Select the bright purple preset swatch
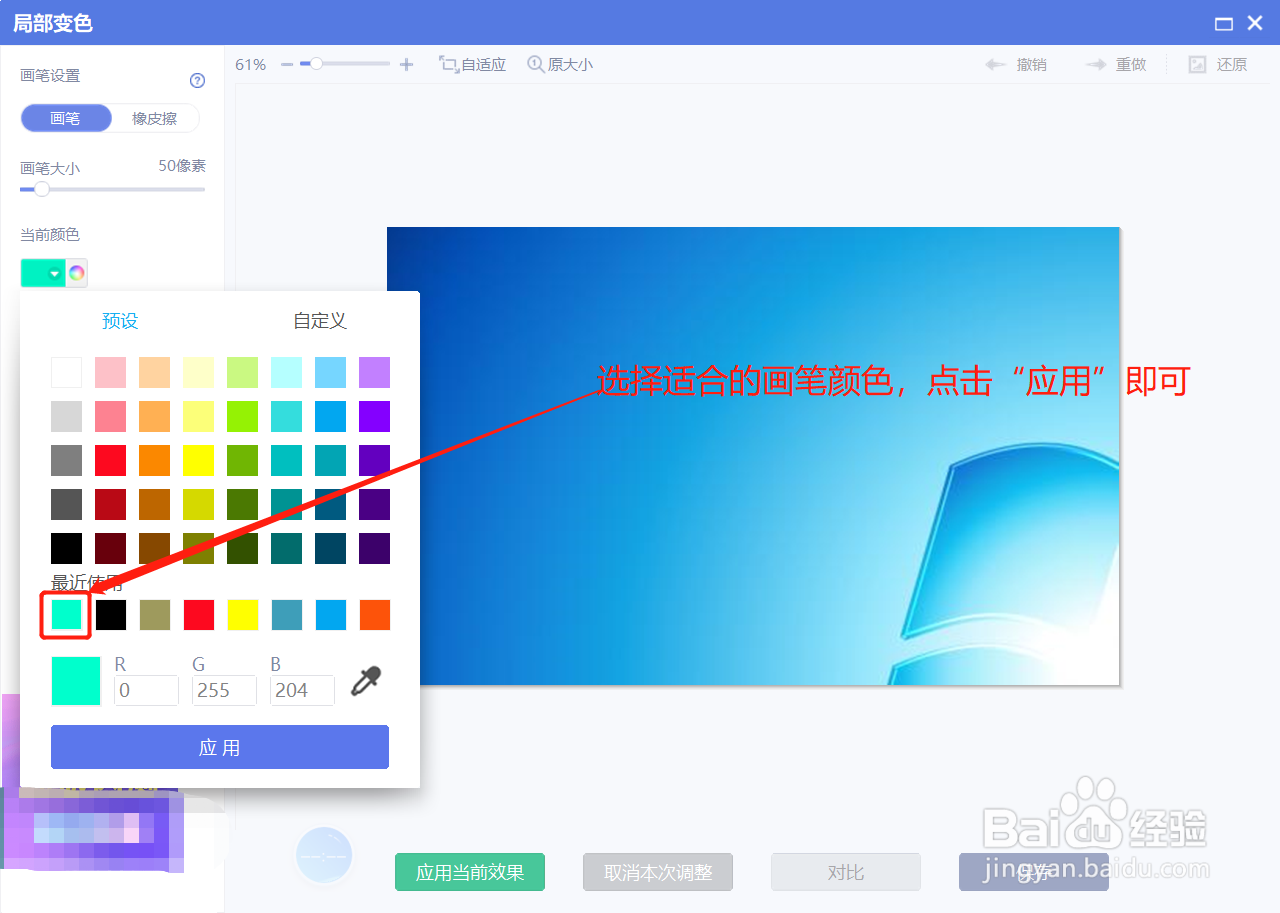1280x913 pixels. click(x=375, y=416)
